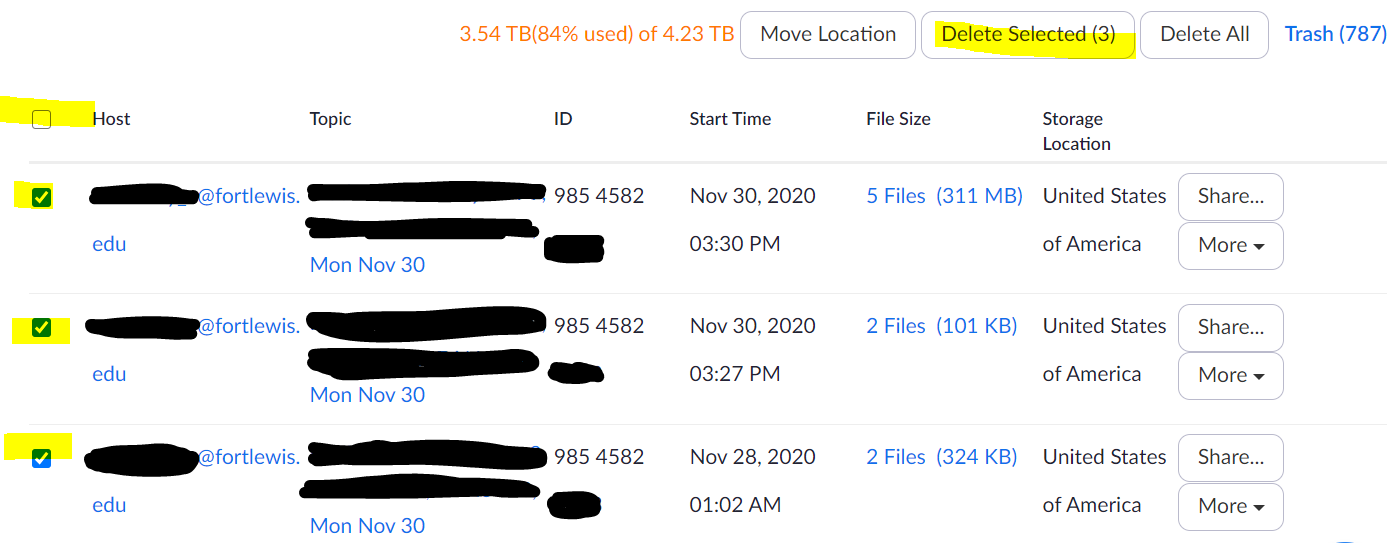Share the 03:27 PM recording
The width and height of the screenshot is (1389, 543).
coord(1230,328)
